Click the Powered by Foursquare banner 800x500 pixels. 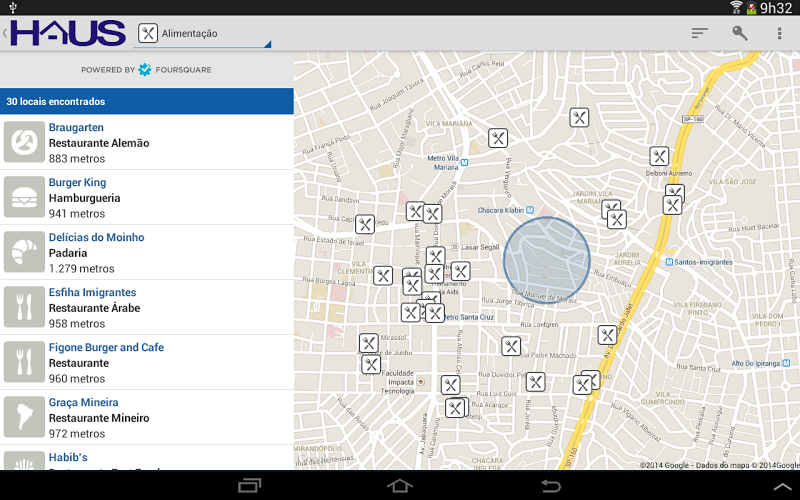[146, 69]
